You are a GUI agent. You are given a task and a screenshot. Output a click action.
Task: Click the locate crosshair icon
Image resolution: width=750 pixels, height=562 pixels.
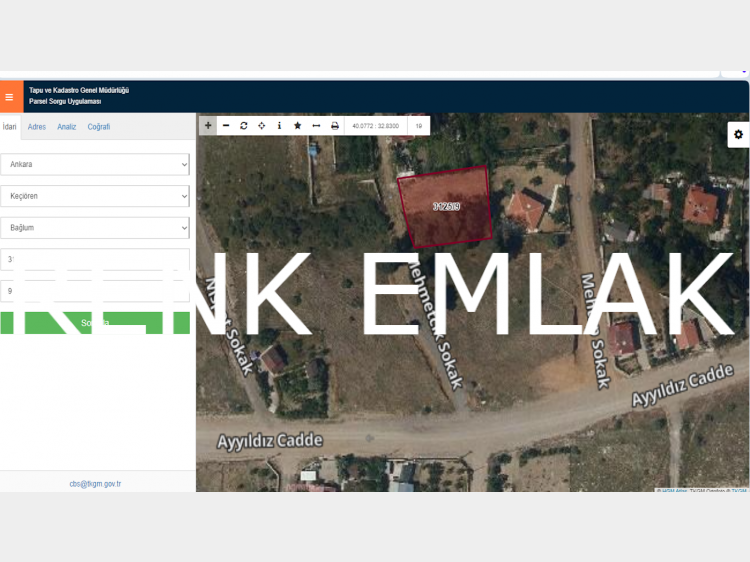coord(262,126)
